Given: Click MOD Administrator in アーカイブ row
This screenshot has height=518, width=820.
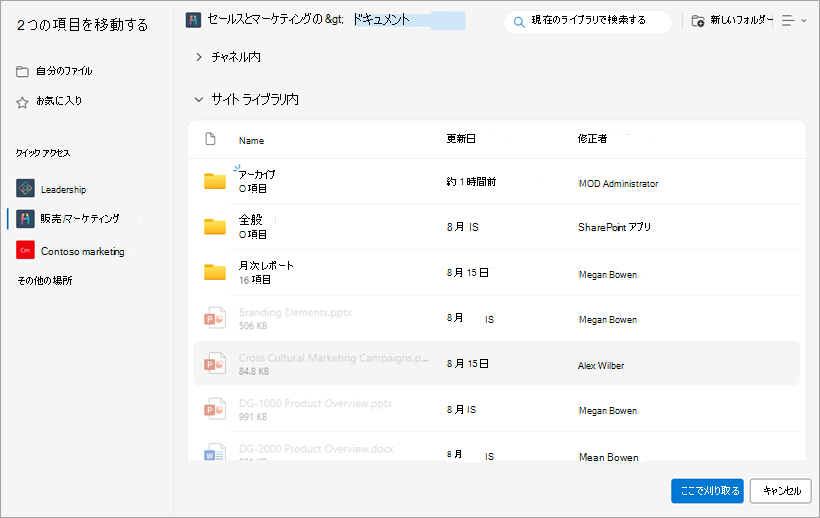Looking at the screenshot, I should 618,183.
